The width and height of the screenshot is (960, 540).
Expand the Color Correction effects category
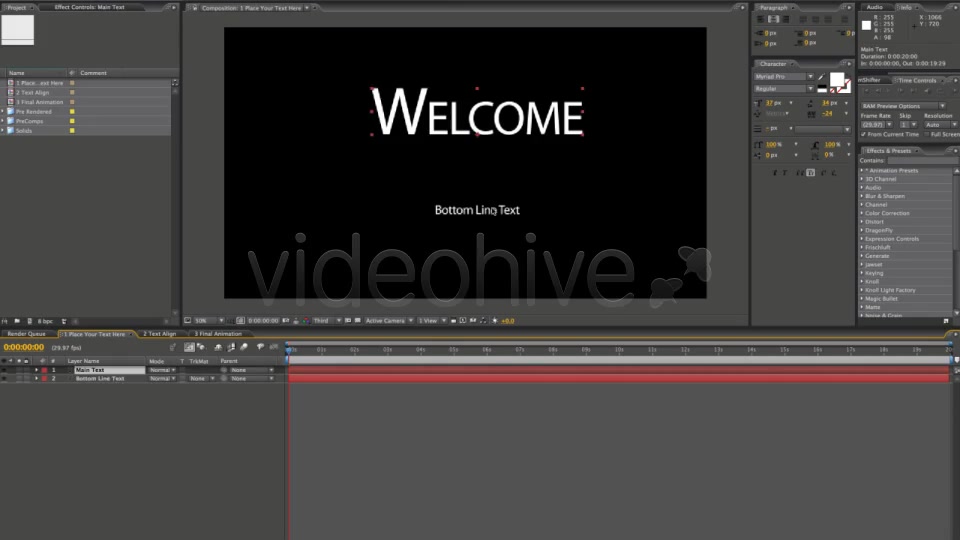coord(861,213)
